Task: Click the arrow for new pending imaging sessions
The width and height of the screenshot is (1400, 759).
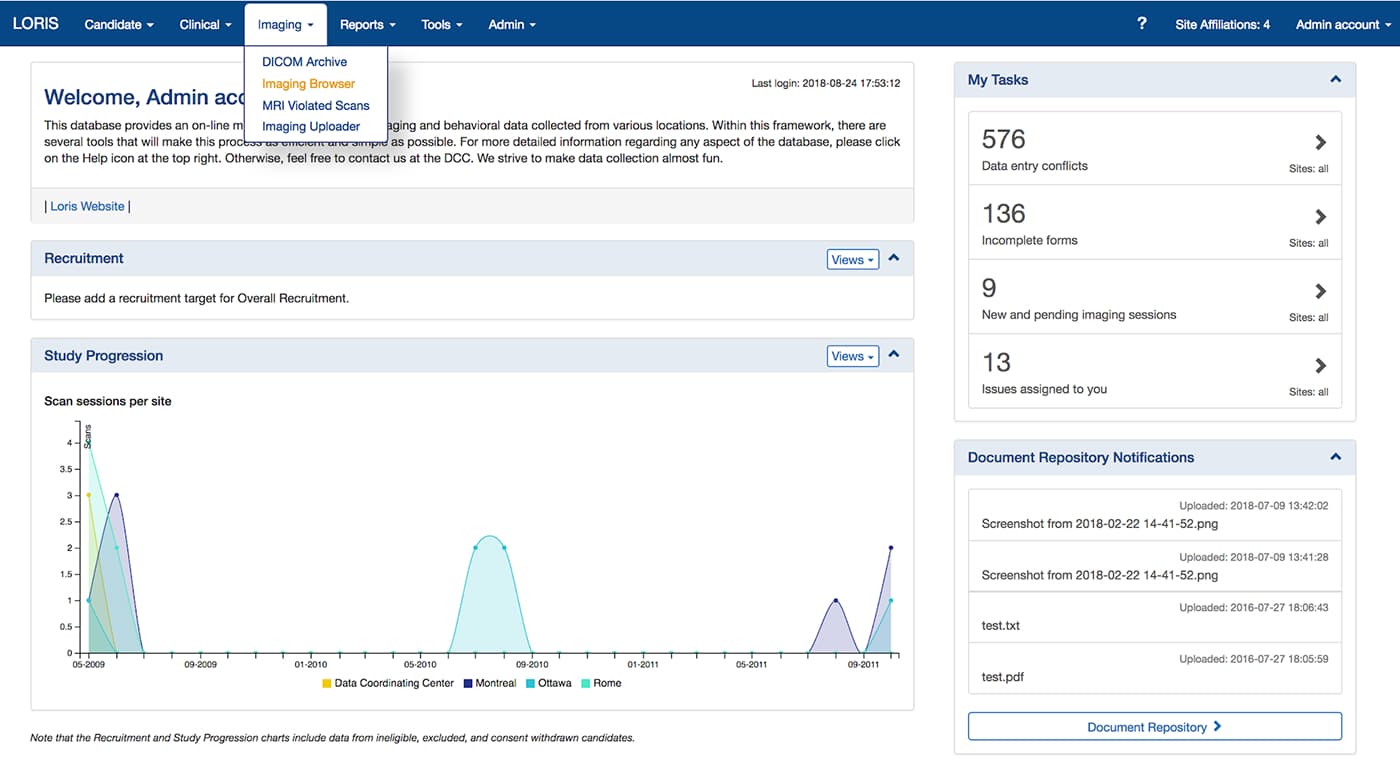Action: pyautogui.click(x=1318, y=291)
